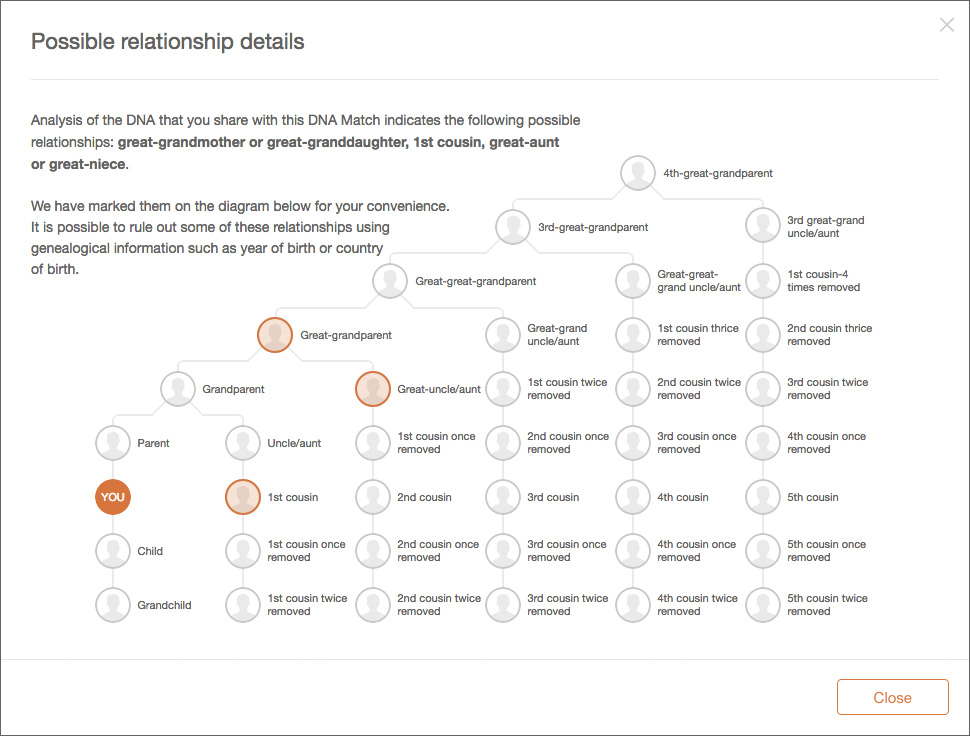Click the 4th-great-grandparent avatar at top
Screen dimensions: 970x736
[637, 173]
